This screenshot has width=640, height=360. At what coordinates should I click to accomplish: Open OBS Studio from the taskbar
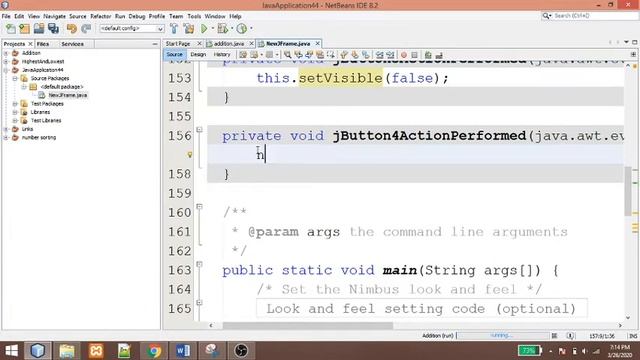click(241, 351)
